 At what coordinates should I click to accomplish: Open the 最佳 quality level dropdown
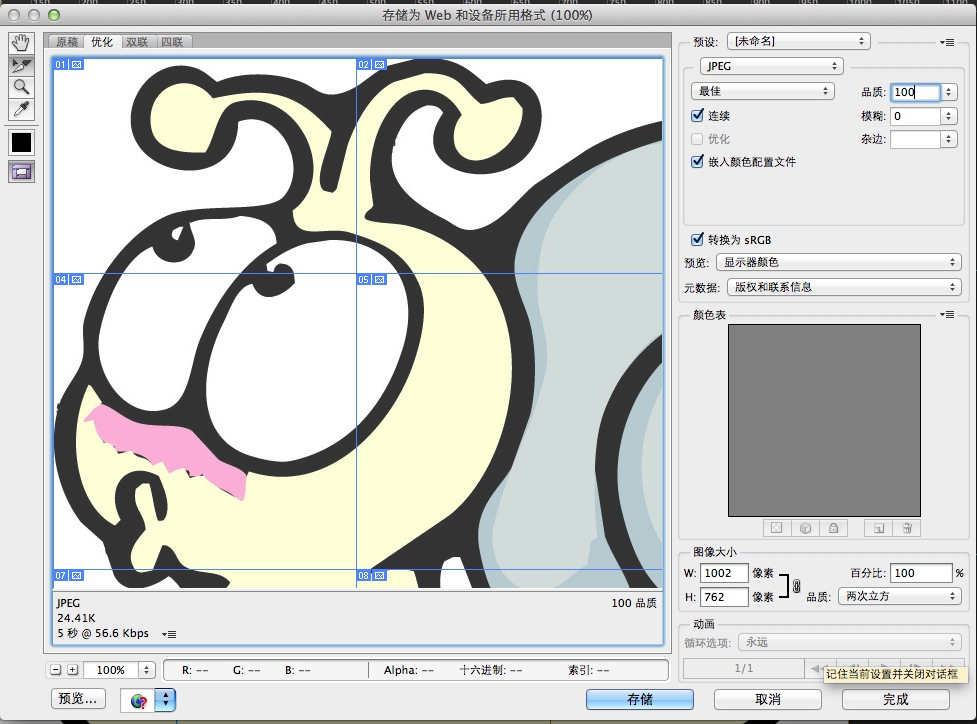click(763, 91)
